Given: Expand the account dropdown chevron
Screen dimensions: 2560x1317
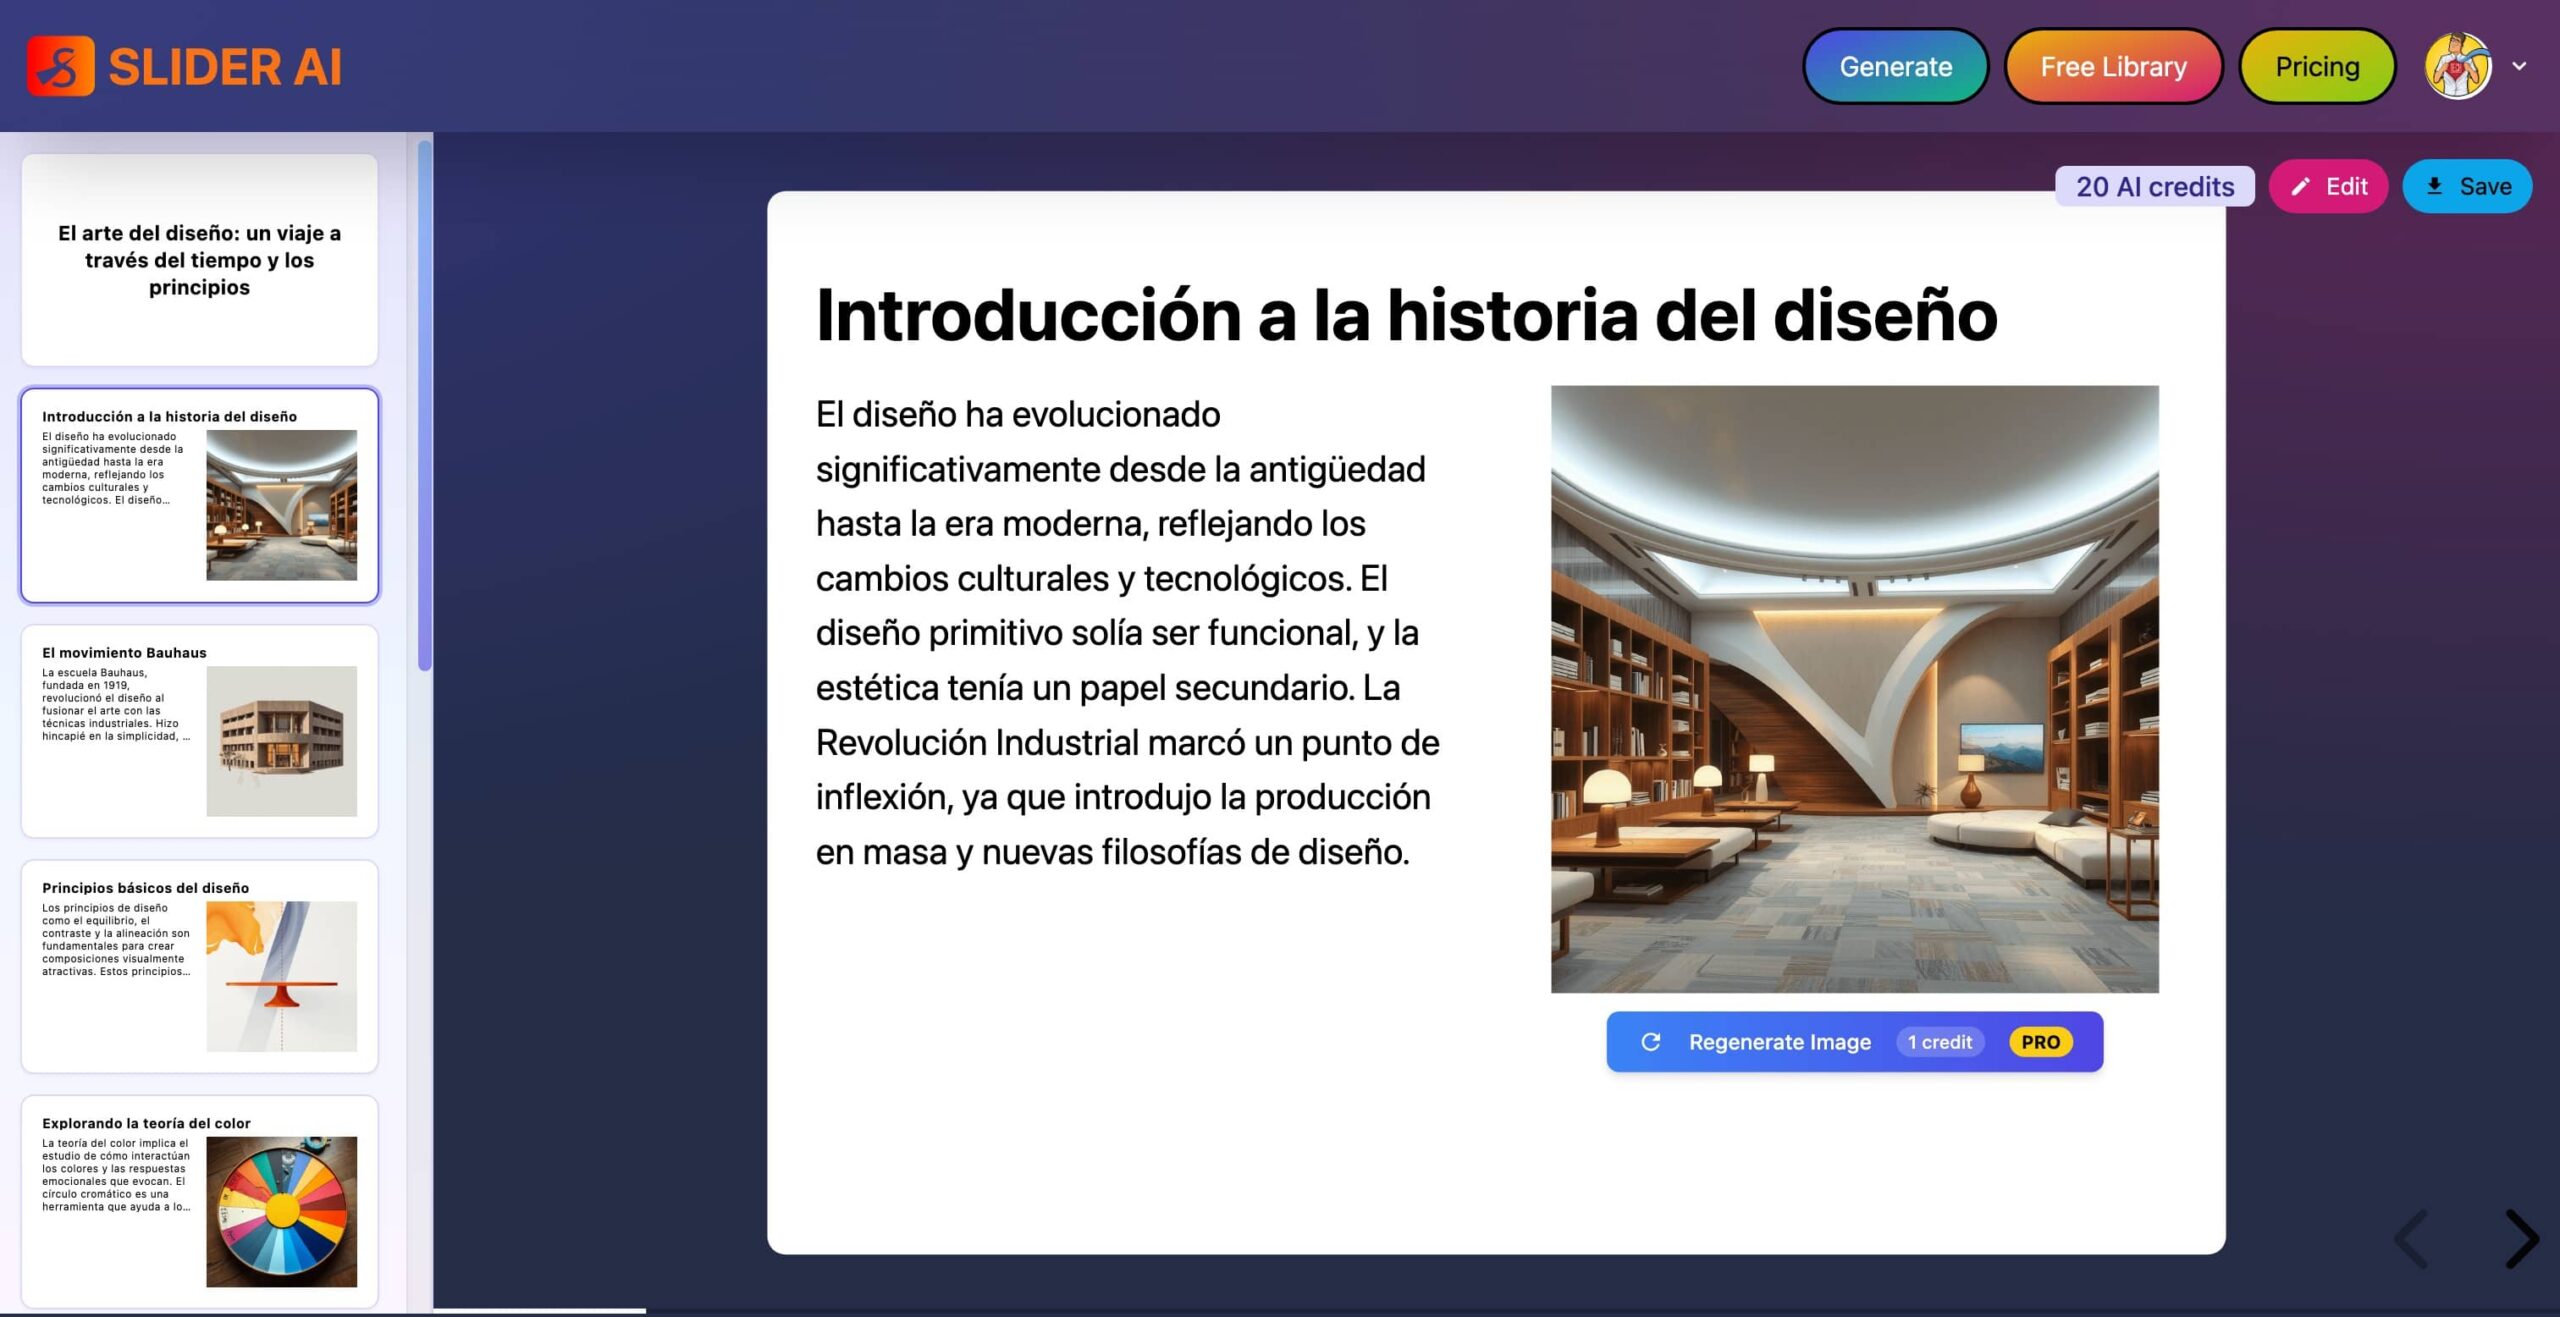Looking at the screenshot, I should [x=2519, y=67].
